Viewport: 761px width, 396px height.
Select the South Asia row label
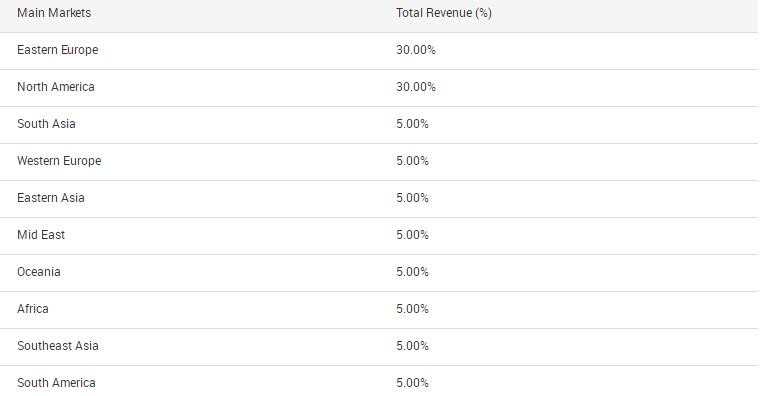click(x=46, y=124)
